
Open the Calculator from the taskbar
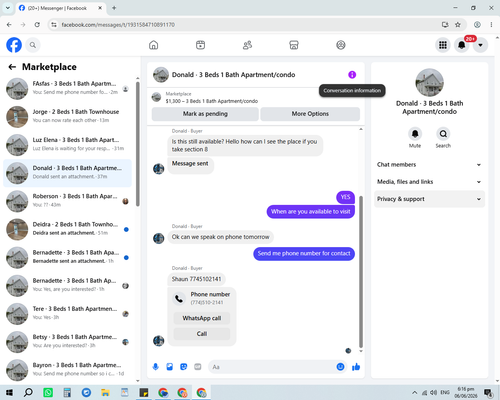tap(67, 393)
